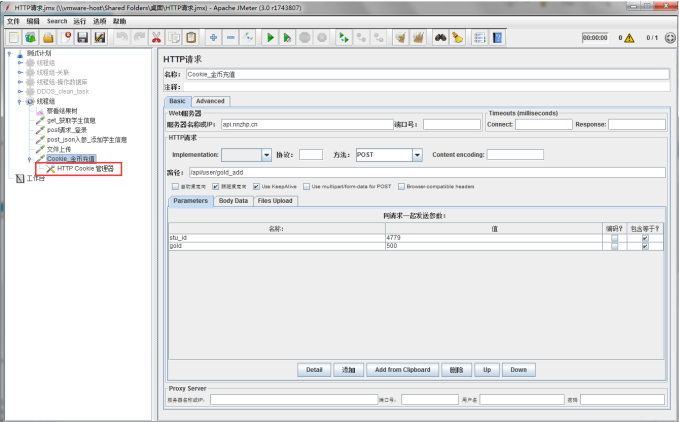Click the binoculars Search icon
This screenshot has height=422, width=679.
coord(440,38)
